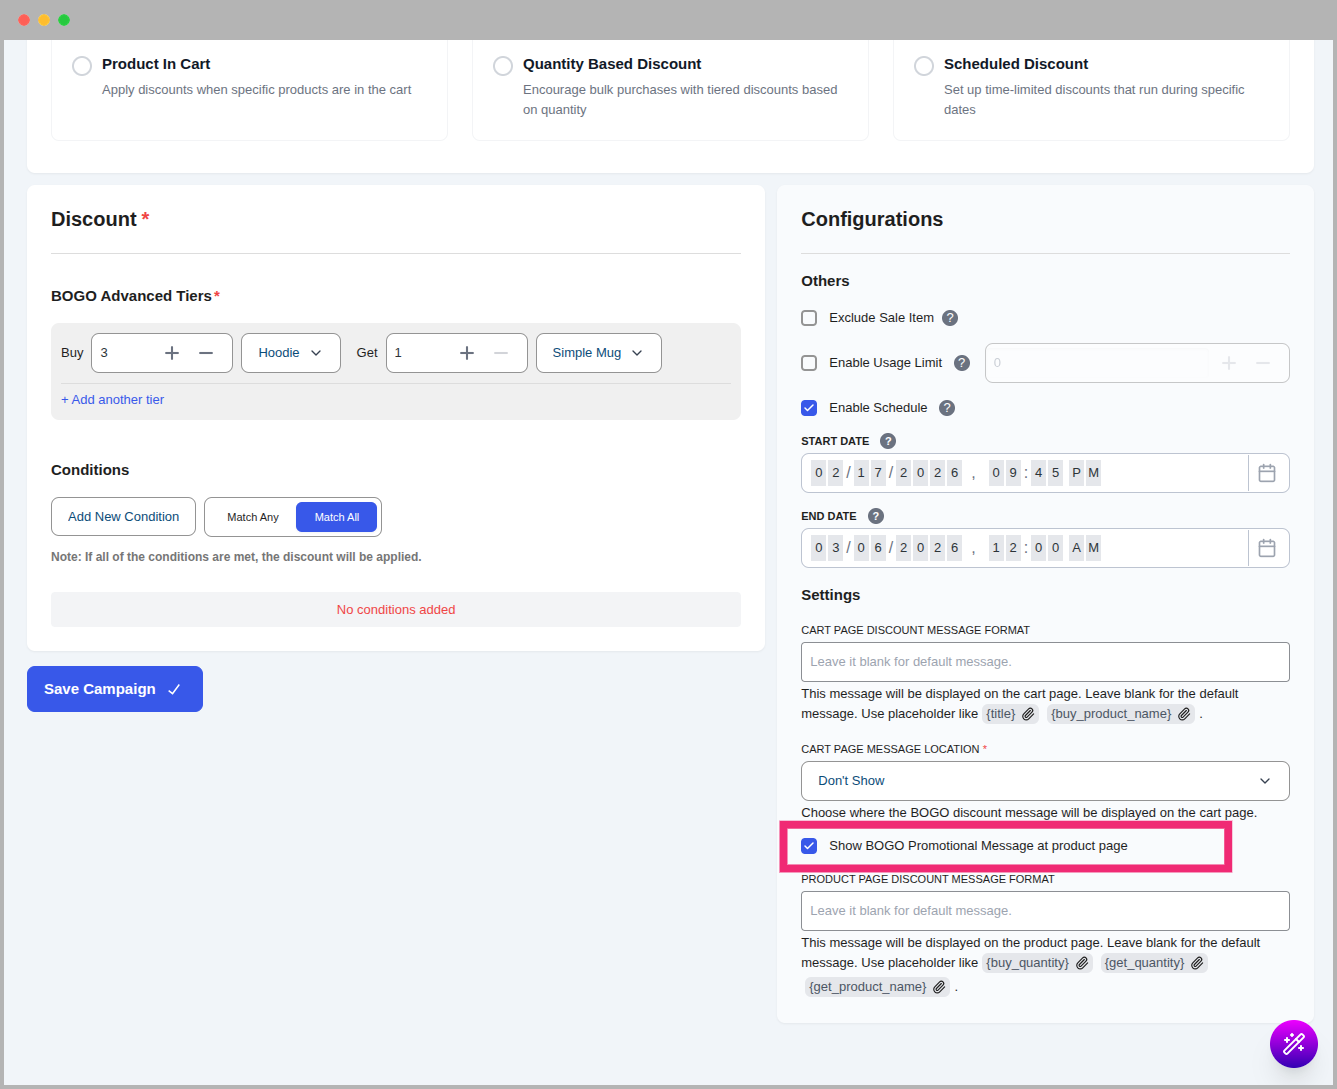Viewport: 1337px width, 1089px height.
Task: Uncheck the Enable Schedule checkbox
Action: [x=809, y=408]
